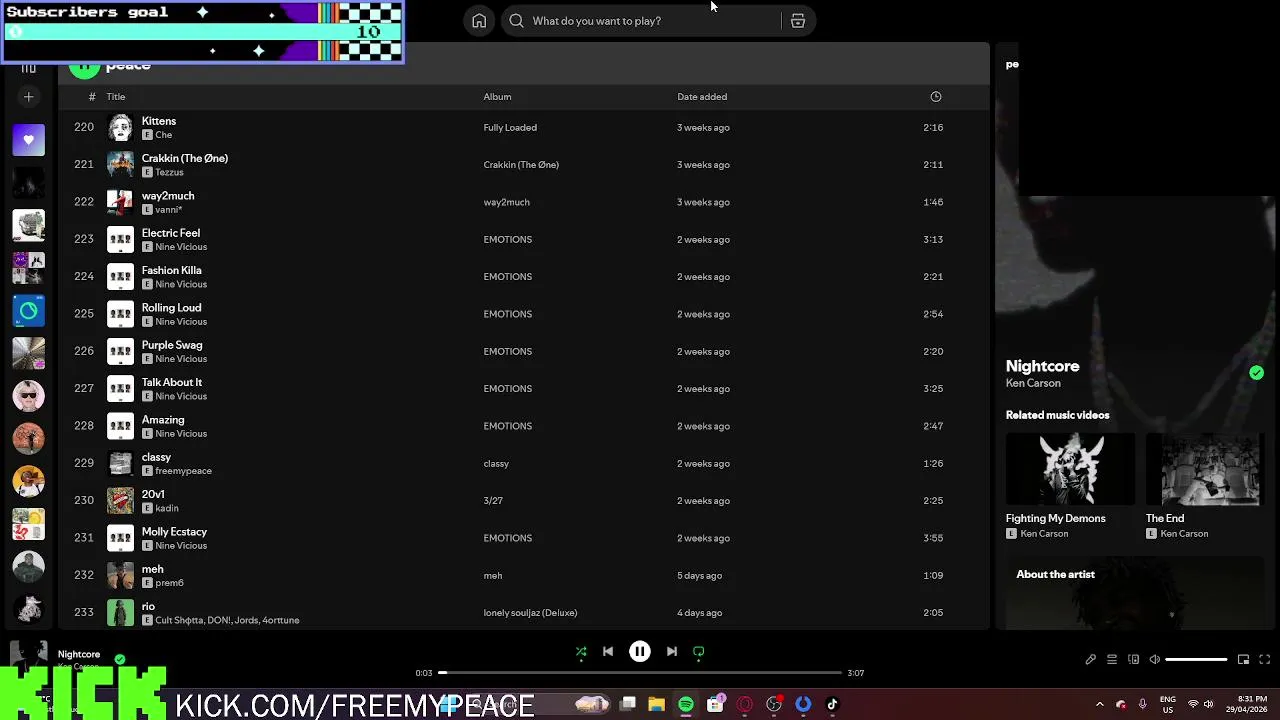Select track rio
Viewport: 1280px width, 720px height.
(x=524, y=613)
